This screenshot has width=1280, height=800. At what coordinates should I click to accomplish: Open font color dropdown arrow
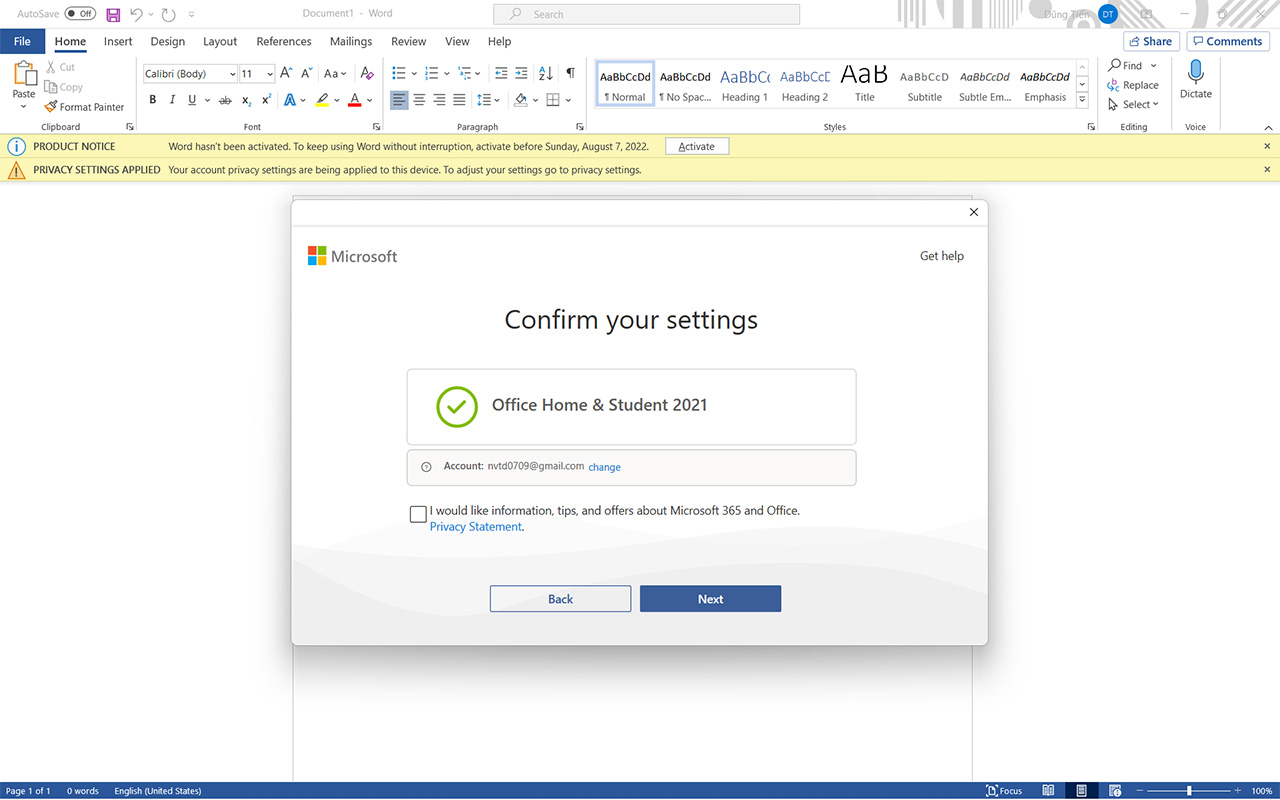point(369,100)
